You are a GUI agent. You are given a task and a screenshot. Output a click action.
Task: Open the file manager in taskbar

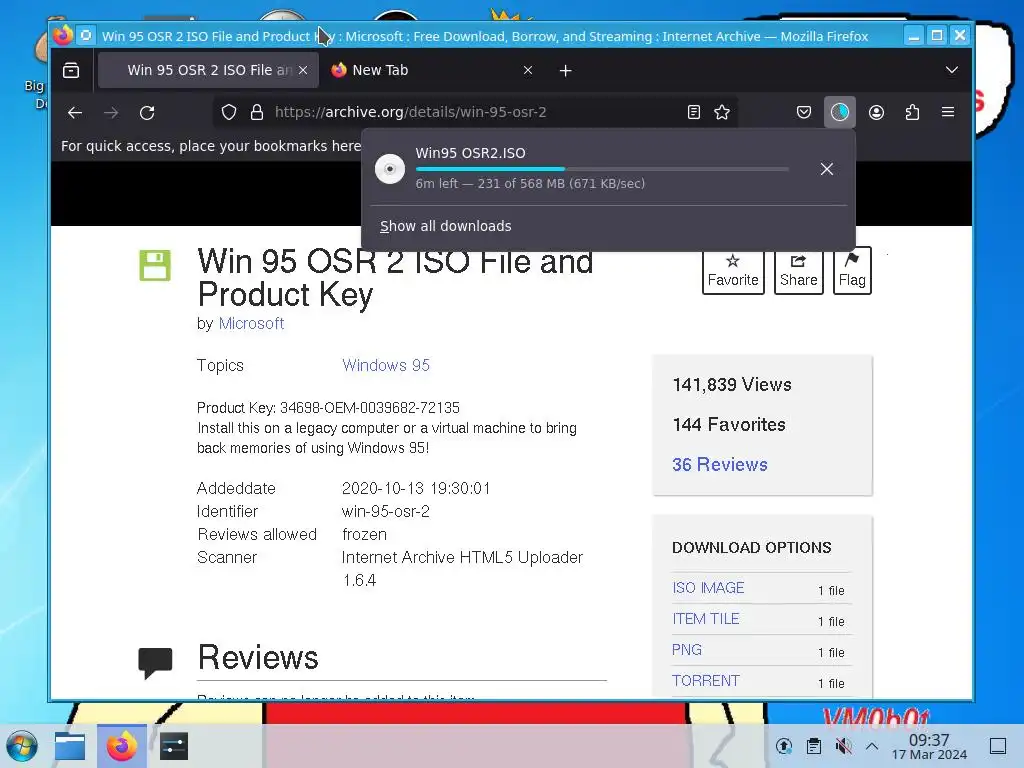point(70,746)
